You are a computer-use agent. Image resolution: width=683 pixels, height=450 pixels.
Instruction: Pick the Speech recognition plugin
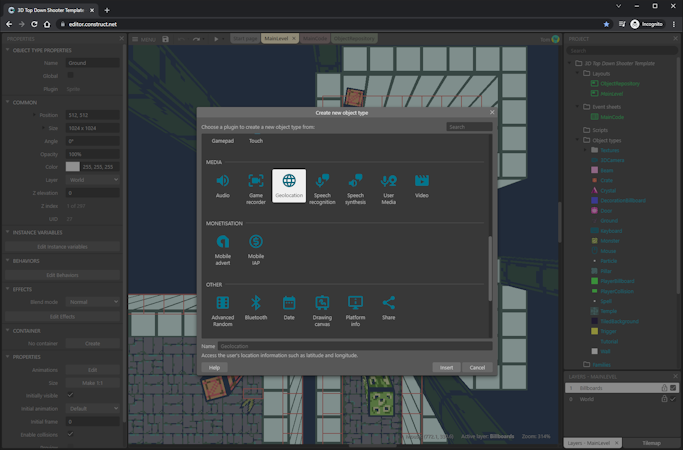[322, 182]
